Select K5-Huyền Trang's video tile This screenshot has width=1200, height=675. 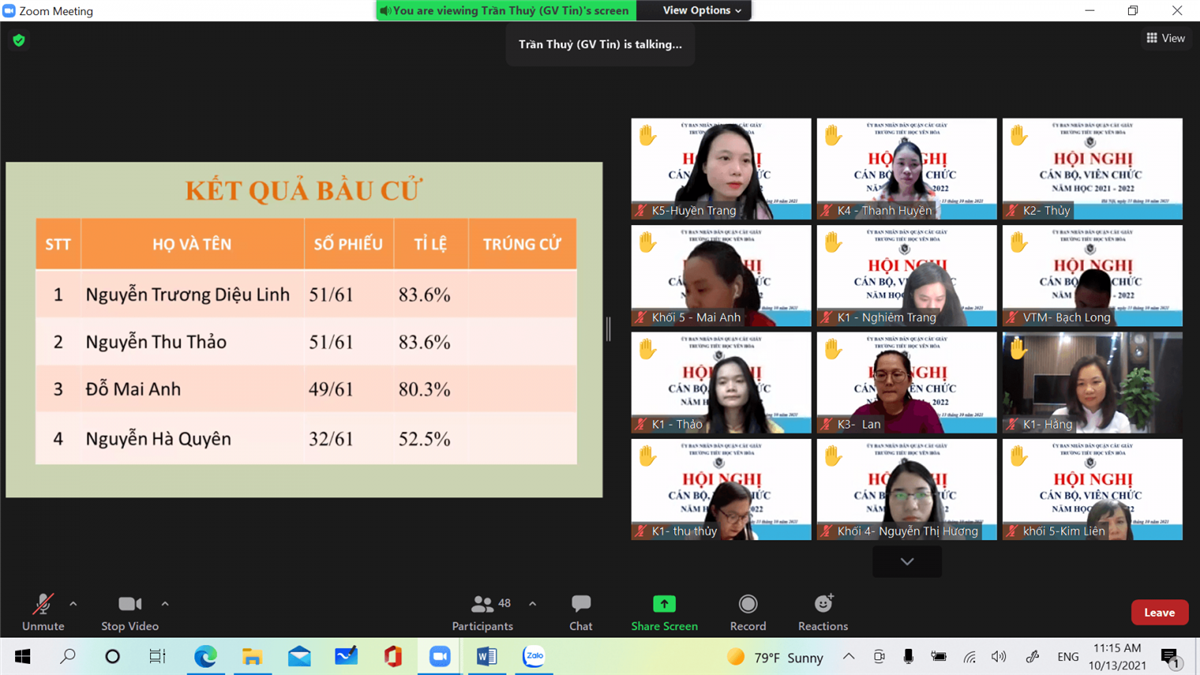click(x=720, y=169)
